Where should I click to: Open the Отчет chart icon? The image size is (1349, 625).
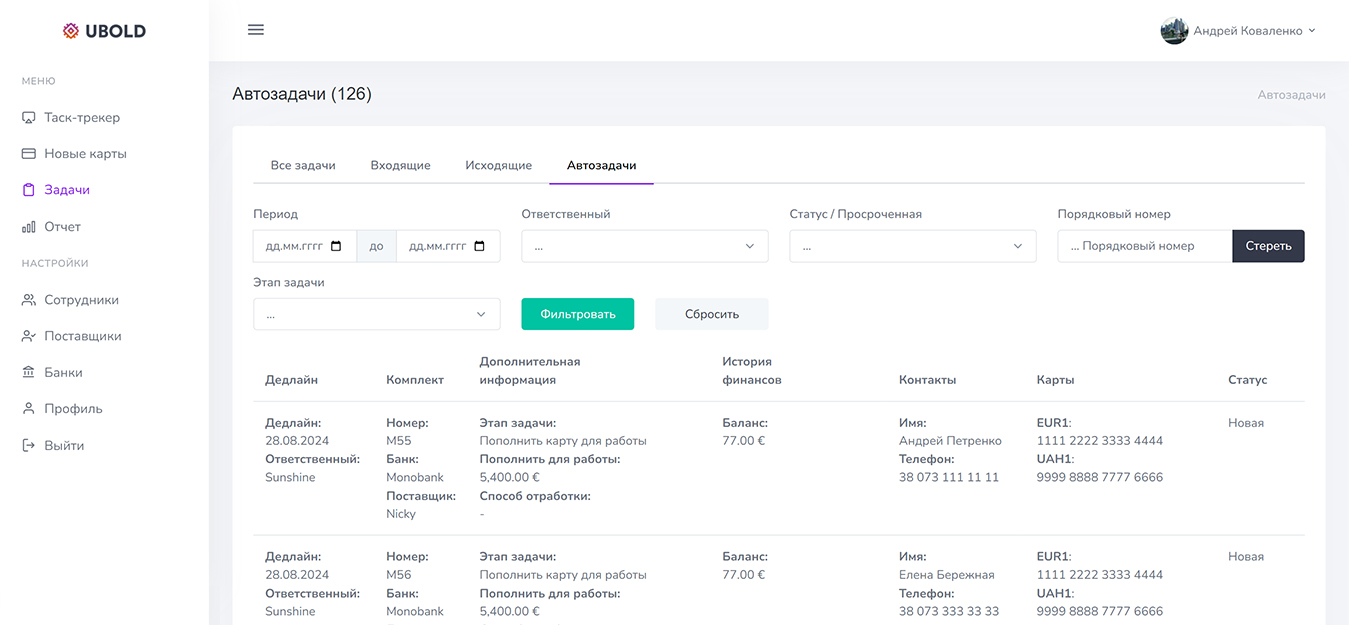(x=27, y=226)
